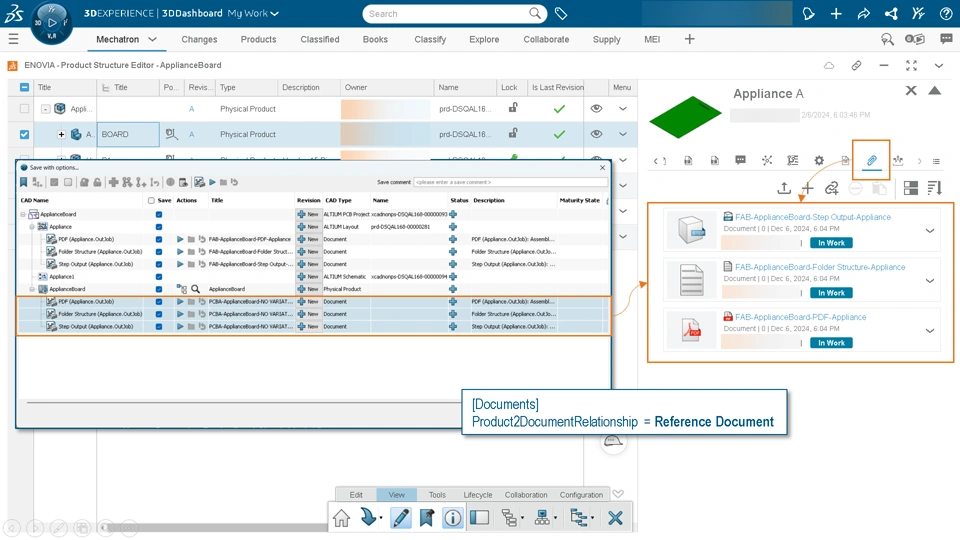
Task: Click the upload document icon
Action: click(784, 188)
